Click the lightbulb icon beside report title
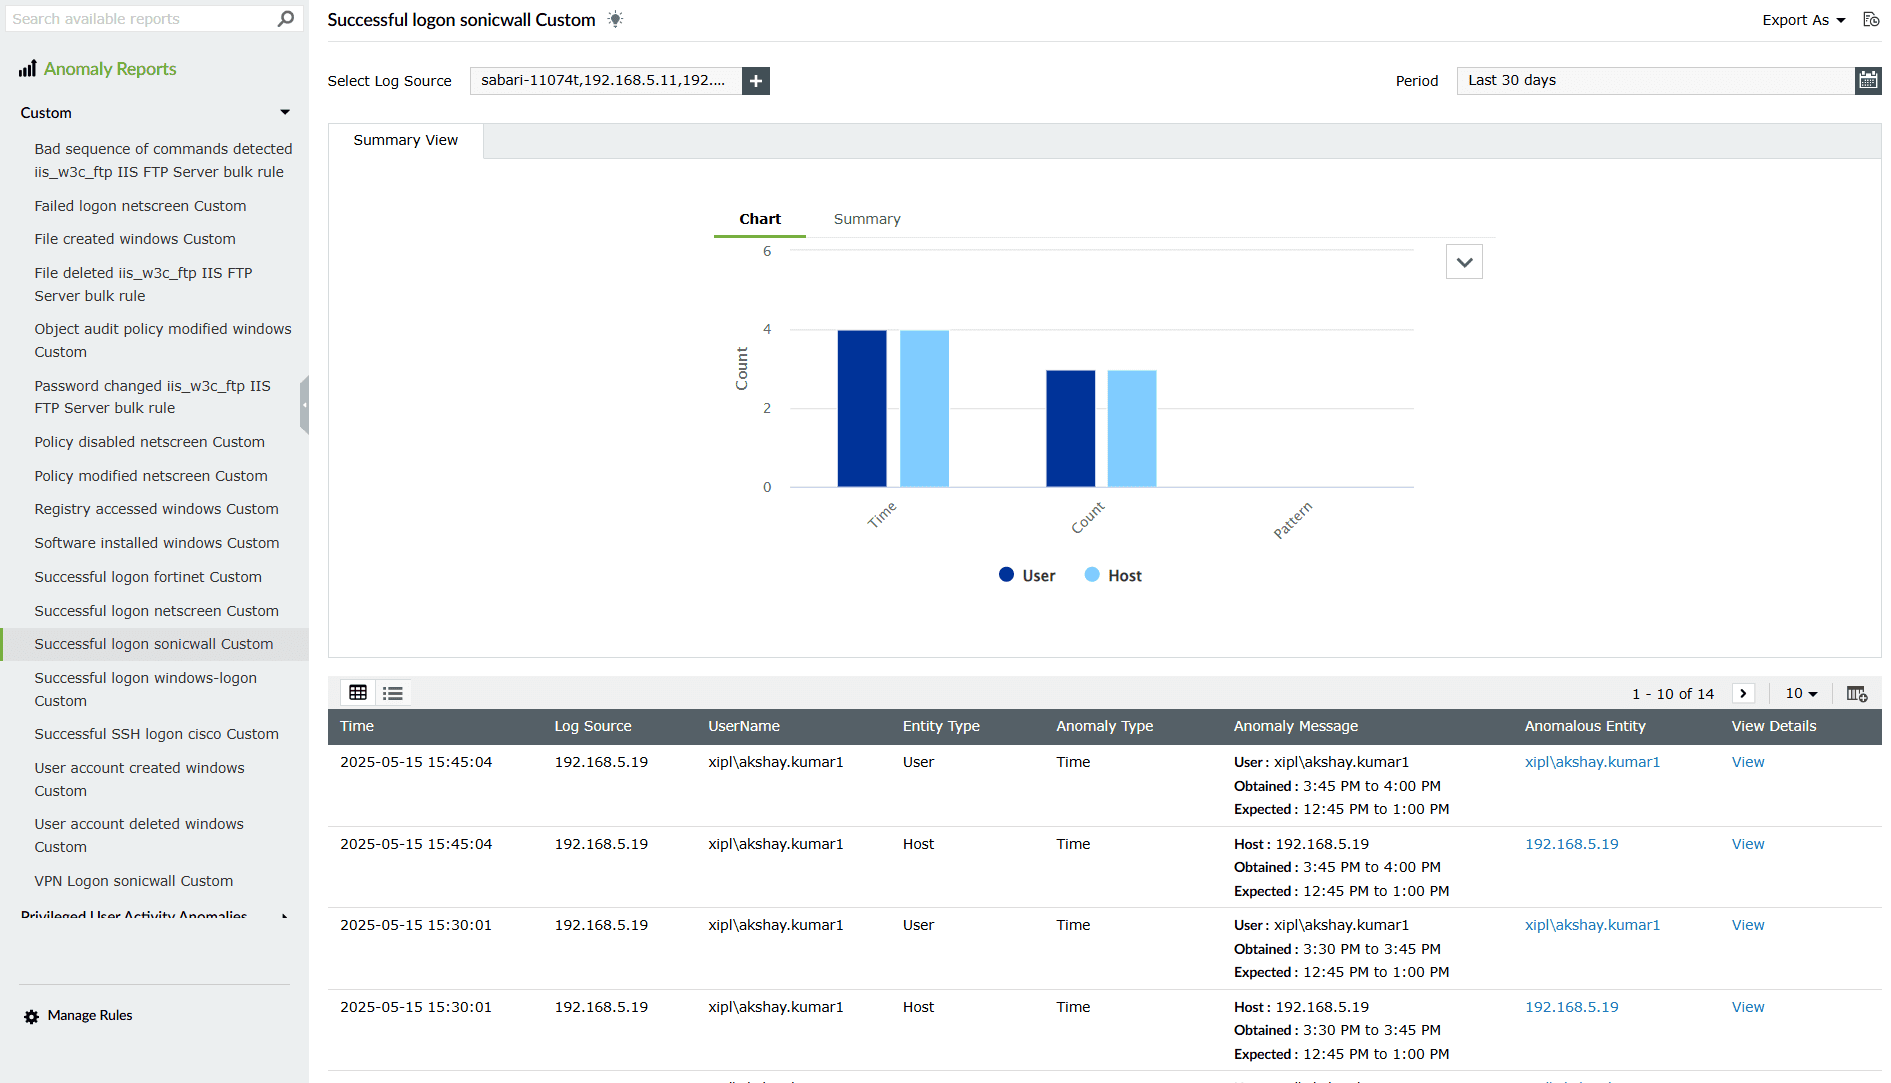This screenshot has width=1891, height=1083. (x=615, y=20)
